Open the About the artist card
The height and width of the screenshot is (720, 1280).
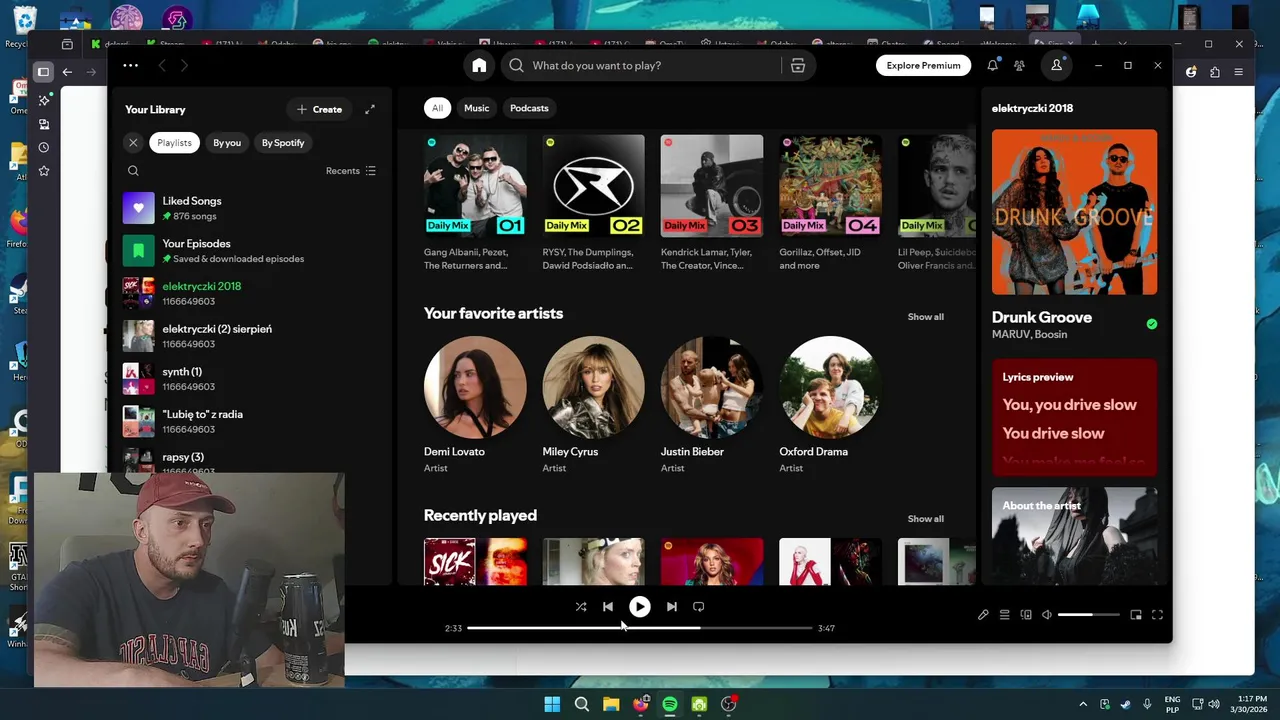[1074, 535]
